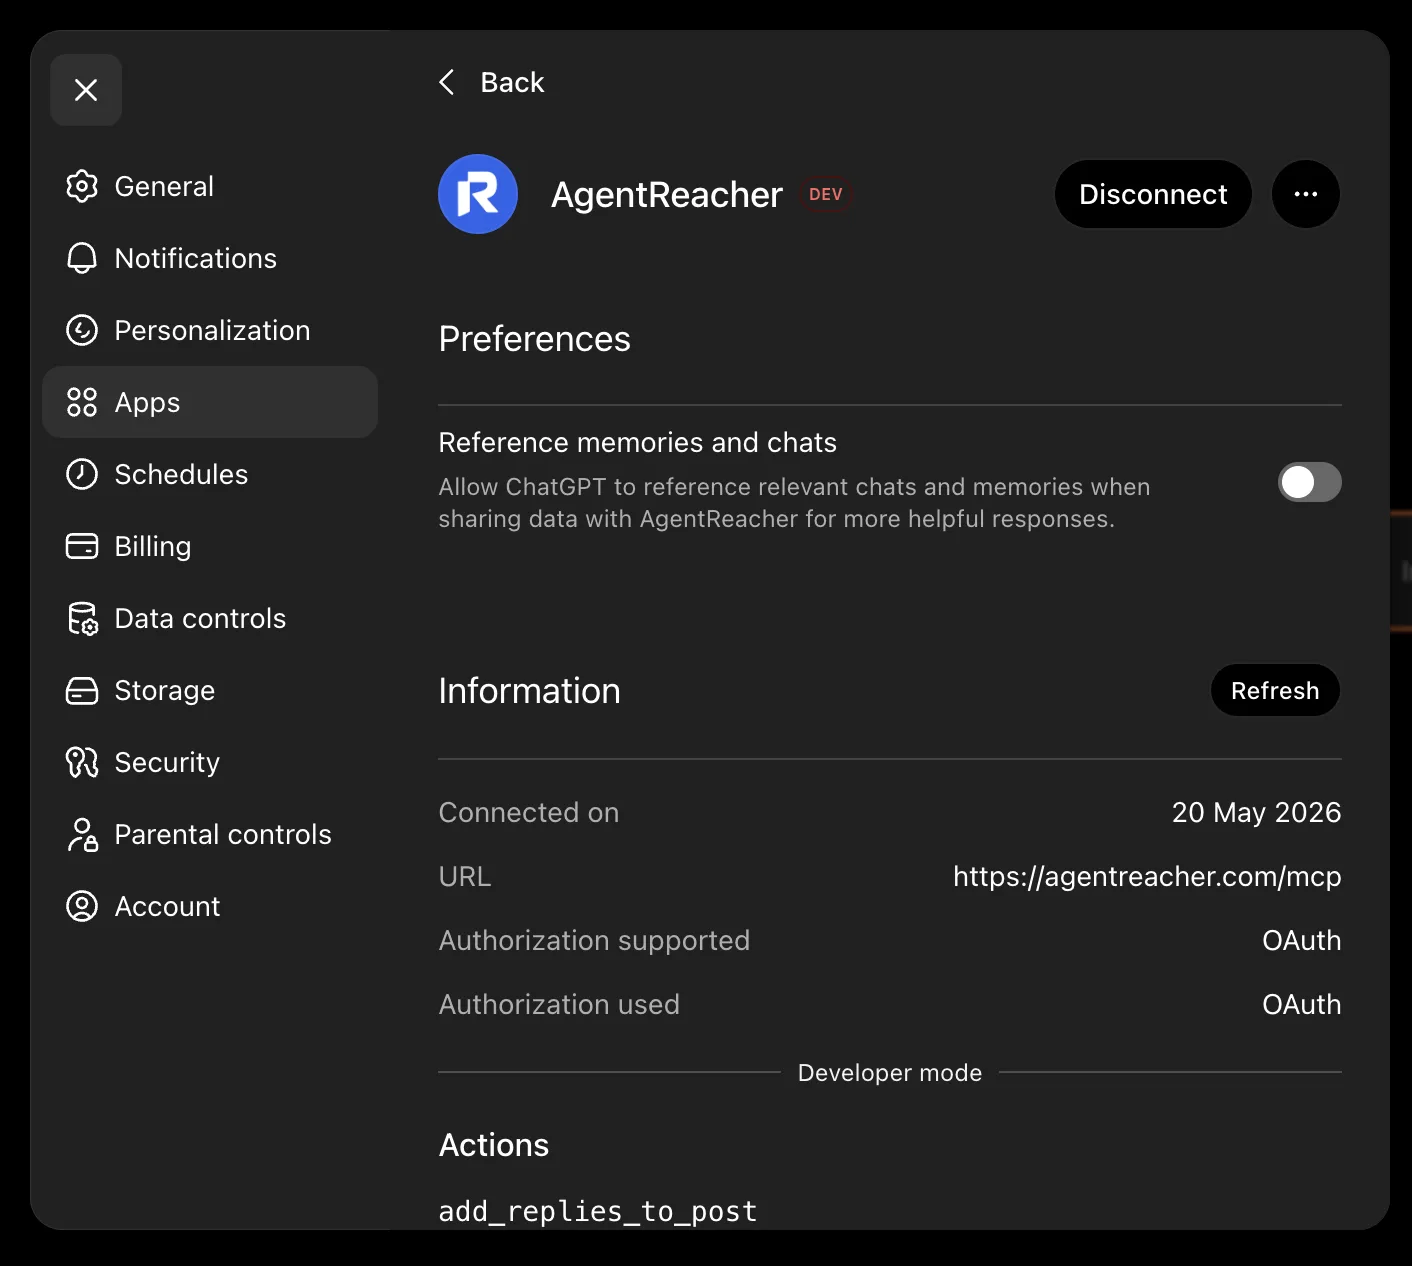
Task: Select Apps in the sidebar
Action: 210,402
